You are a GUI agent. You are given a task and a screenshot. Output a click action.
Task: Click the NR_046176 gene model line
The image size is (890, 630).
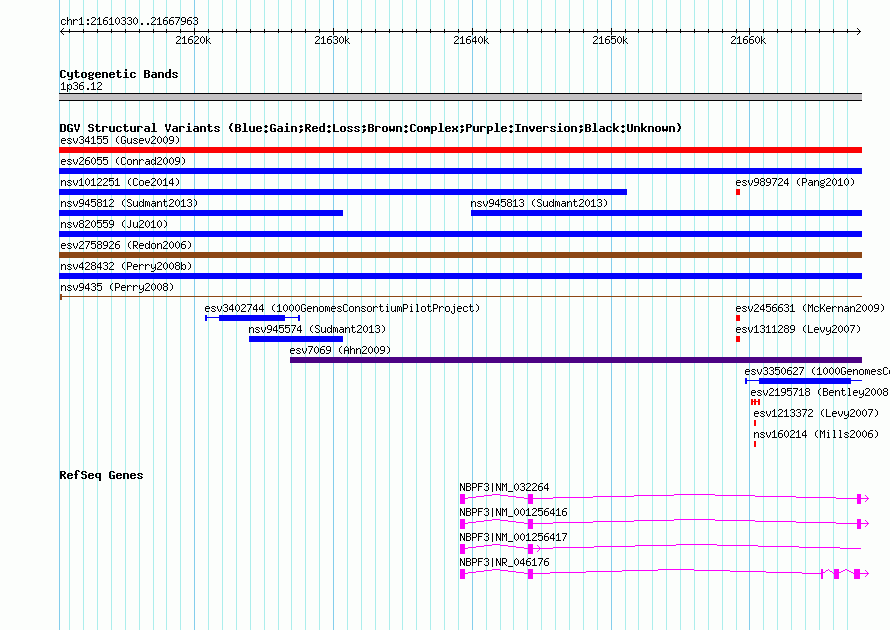click(x=664, y=573)
